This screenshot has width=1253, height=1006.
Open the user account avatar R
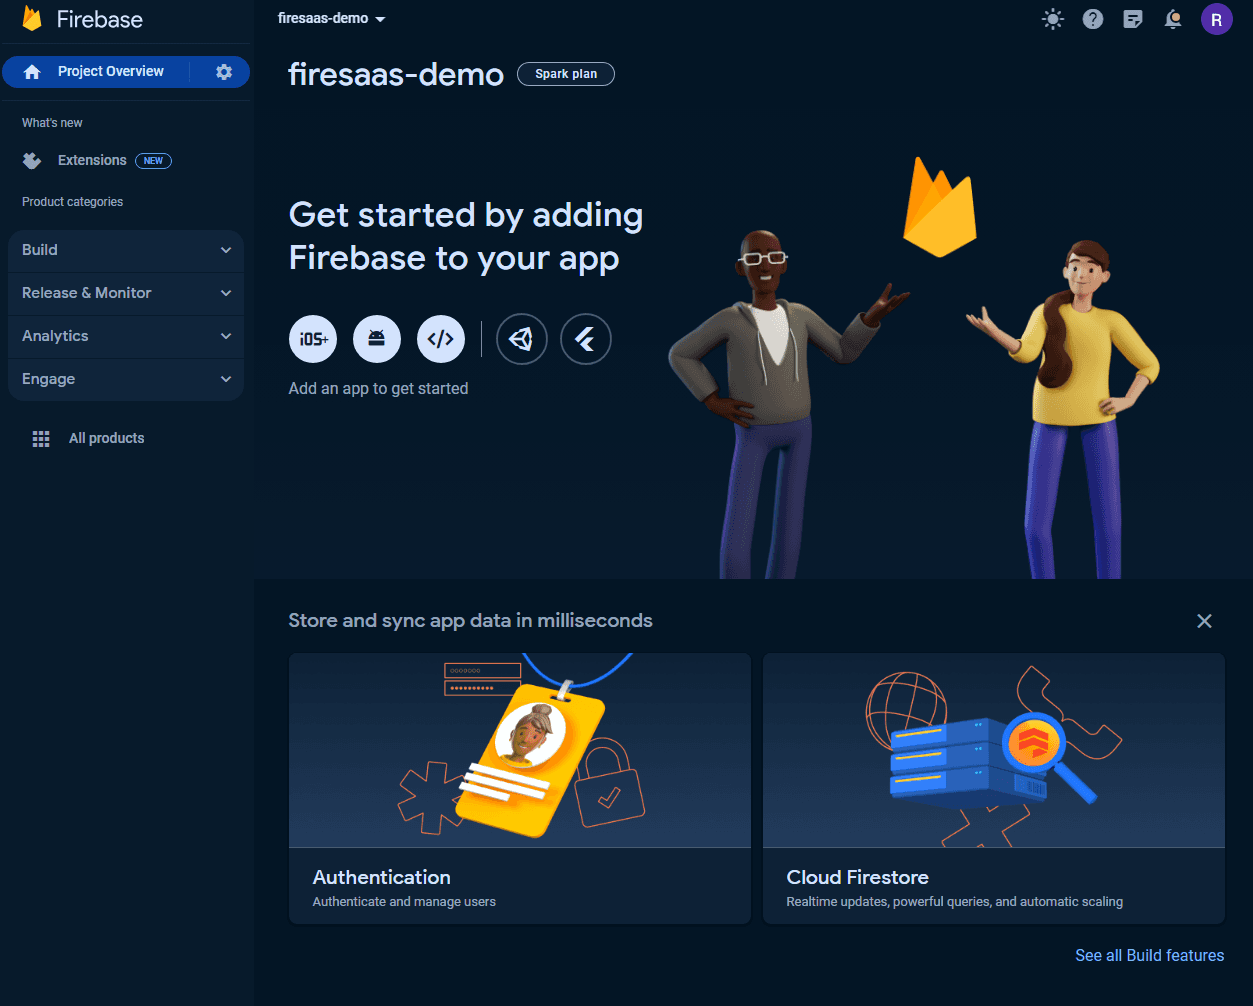1216,19
